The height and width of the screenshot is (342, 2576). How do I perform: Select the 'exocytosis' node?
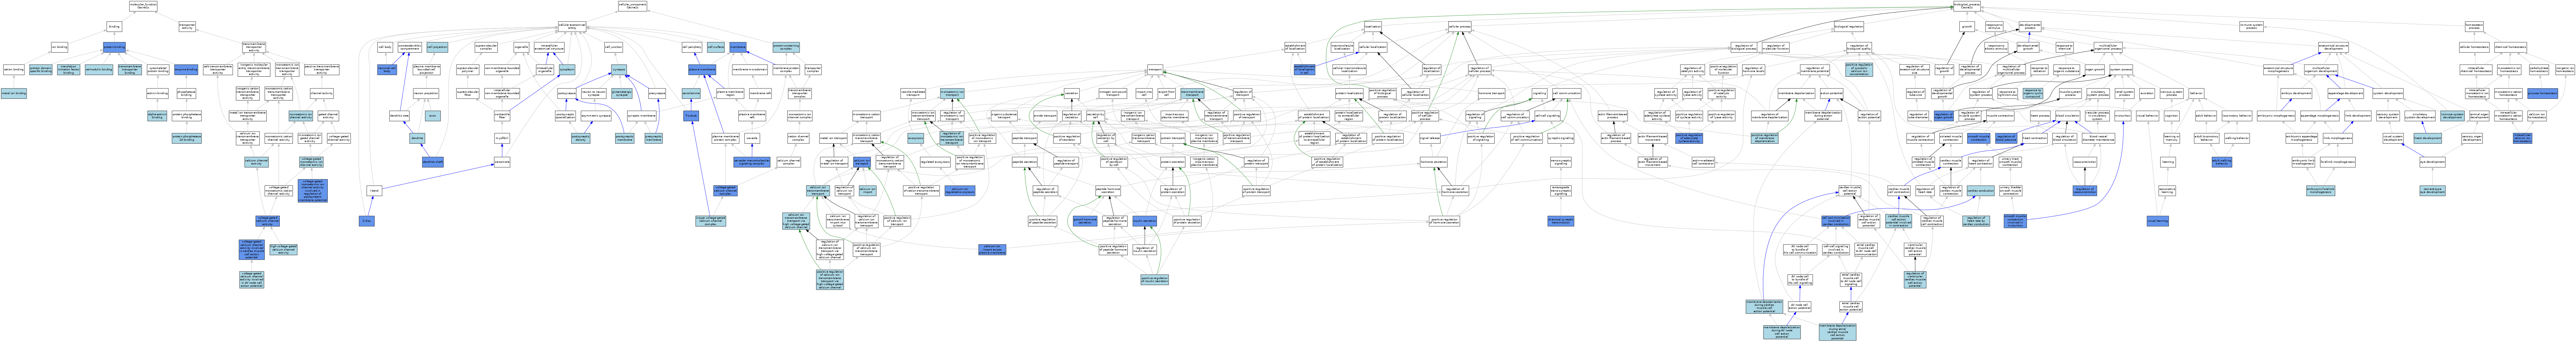(x=916, y=138)
